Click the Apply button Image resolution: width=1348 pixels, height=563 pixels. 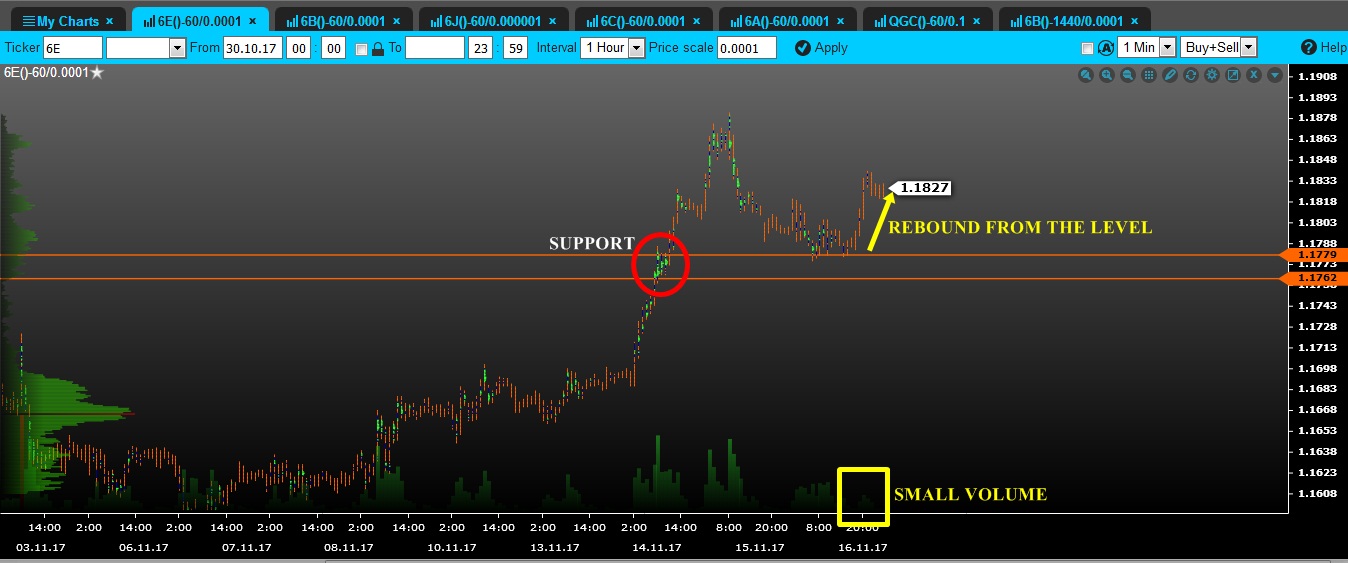(821, 47)
